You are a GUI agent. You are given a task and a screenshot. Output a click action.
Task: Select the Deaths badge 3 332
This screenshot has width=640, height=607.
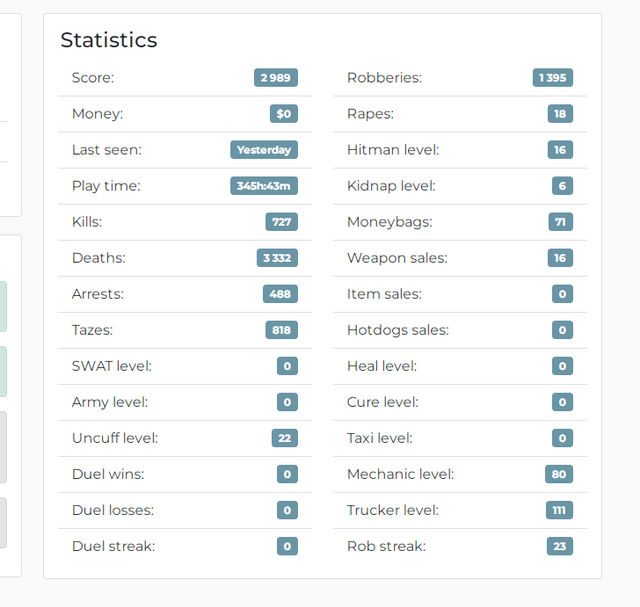[277, 258]
